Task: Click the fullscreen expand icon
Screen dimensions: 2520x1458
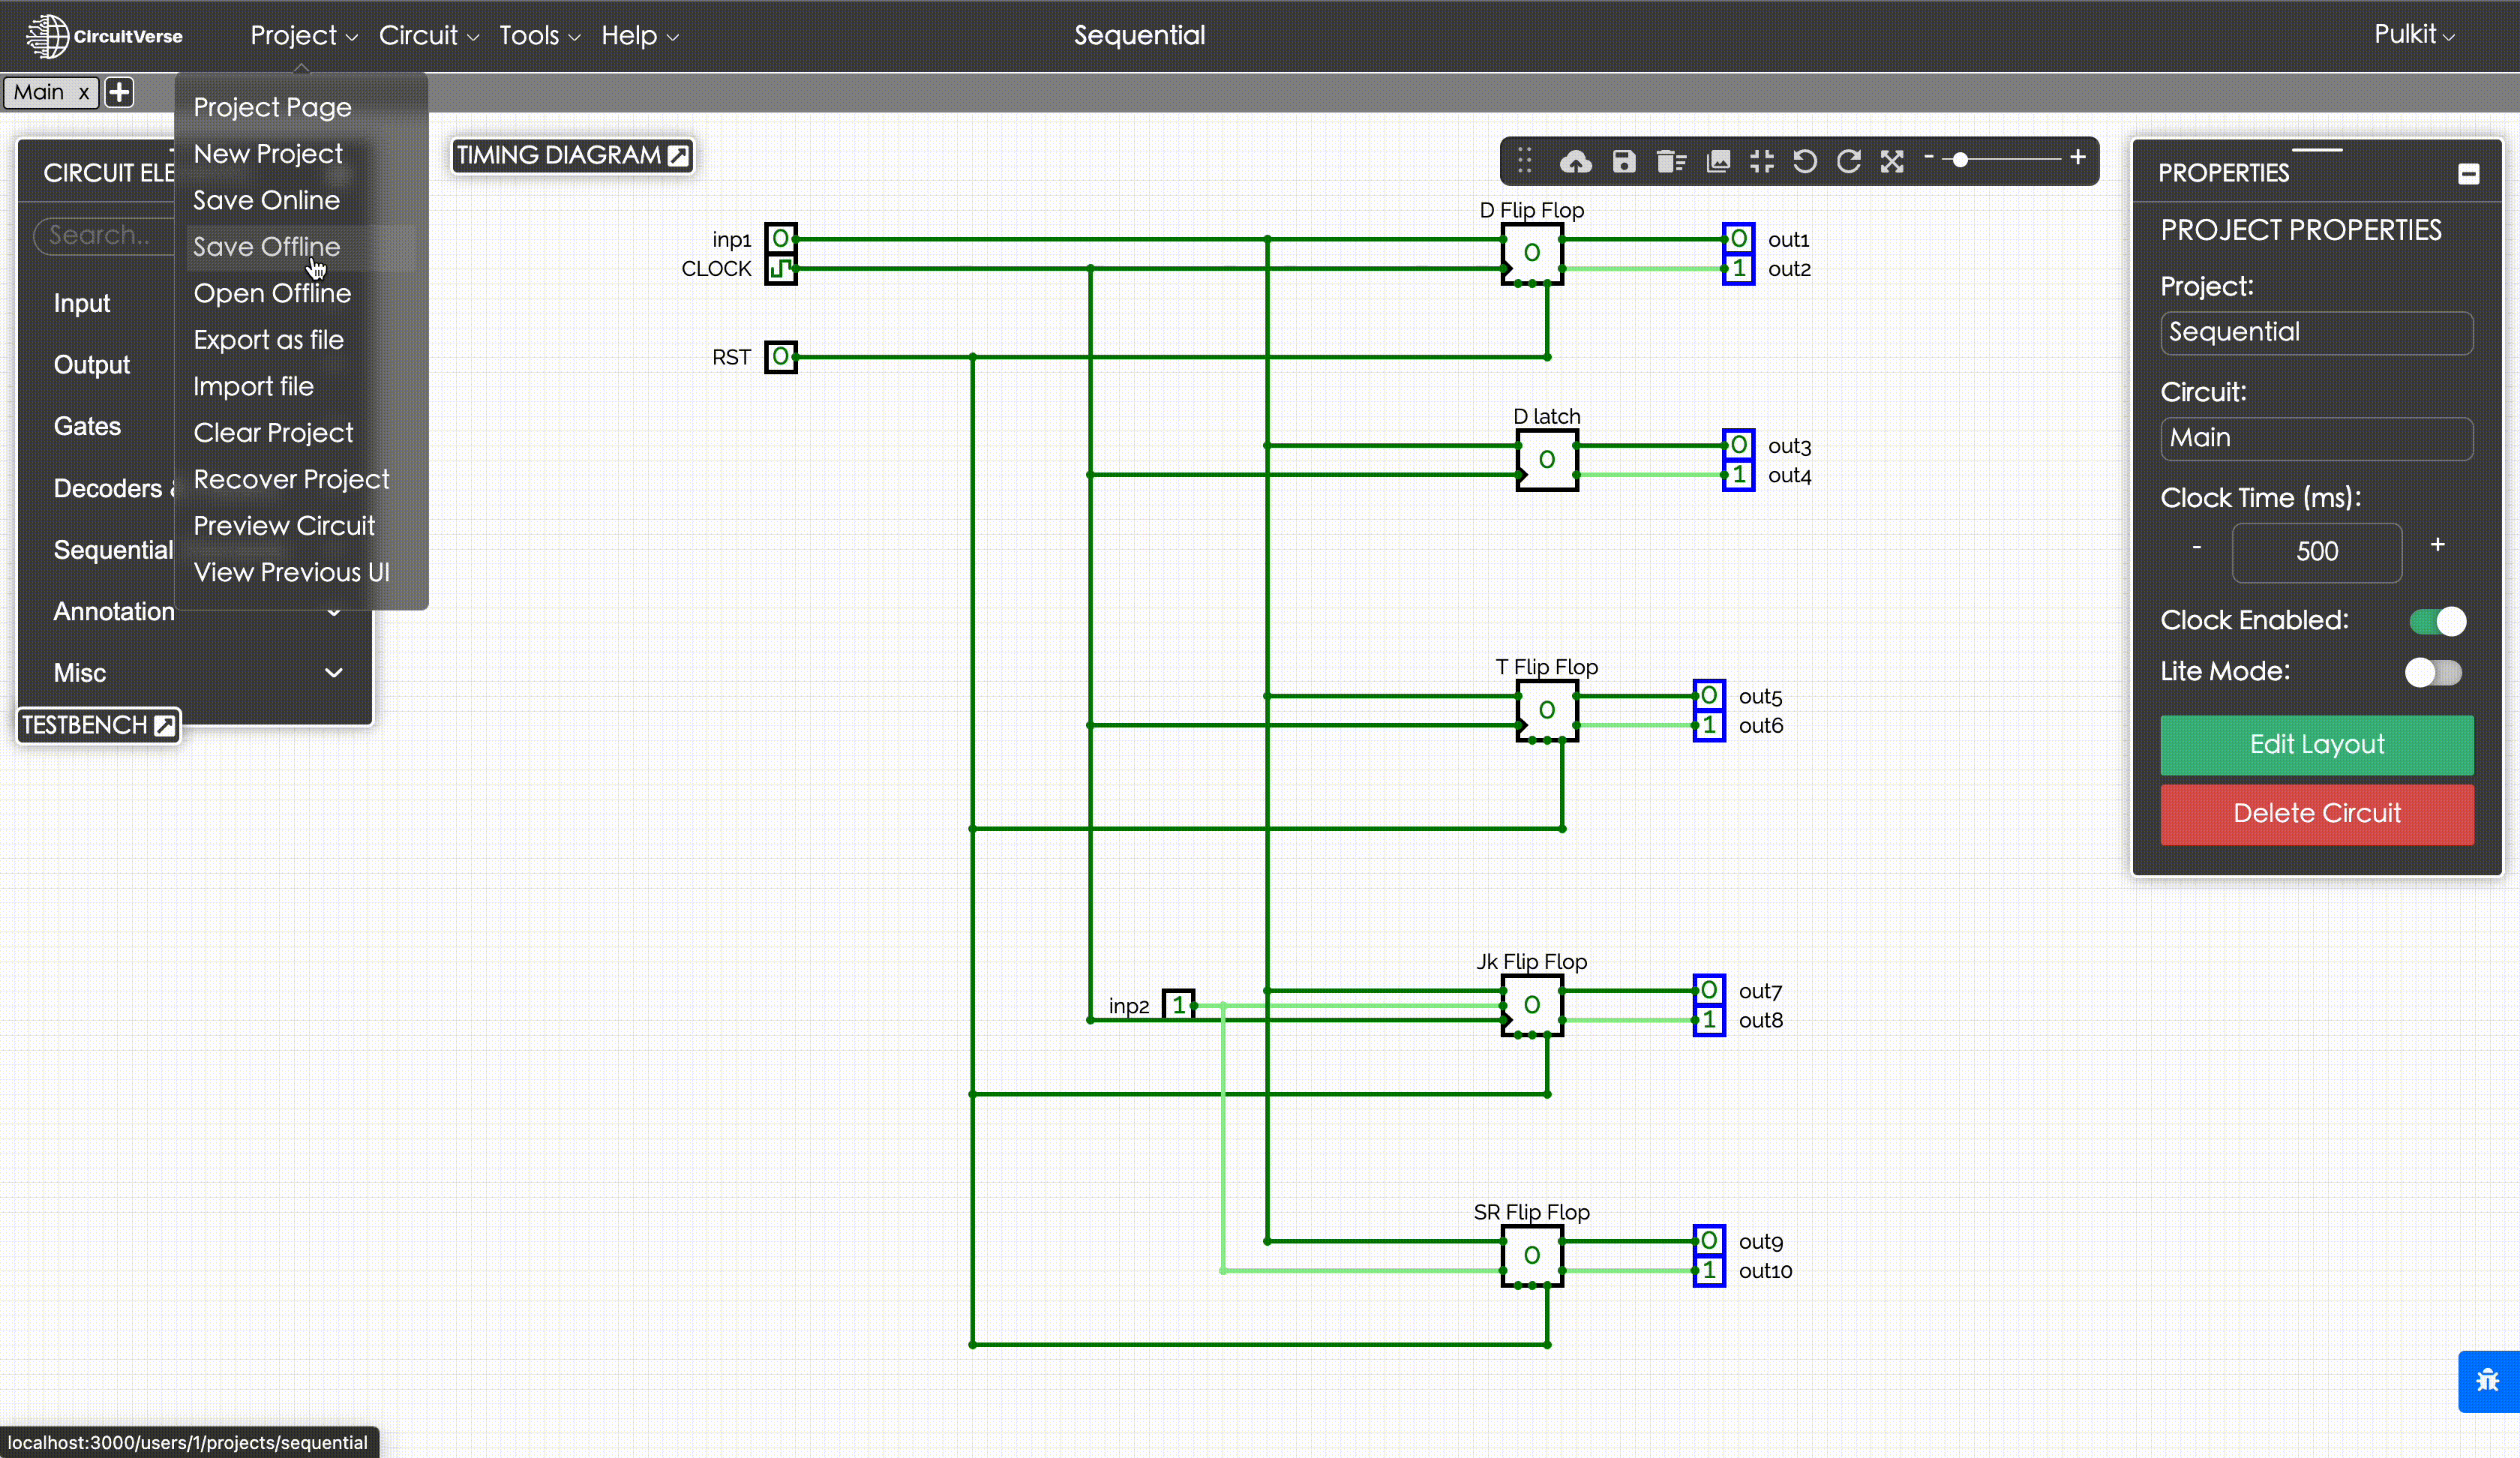Action: pos(1893,161)
